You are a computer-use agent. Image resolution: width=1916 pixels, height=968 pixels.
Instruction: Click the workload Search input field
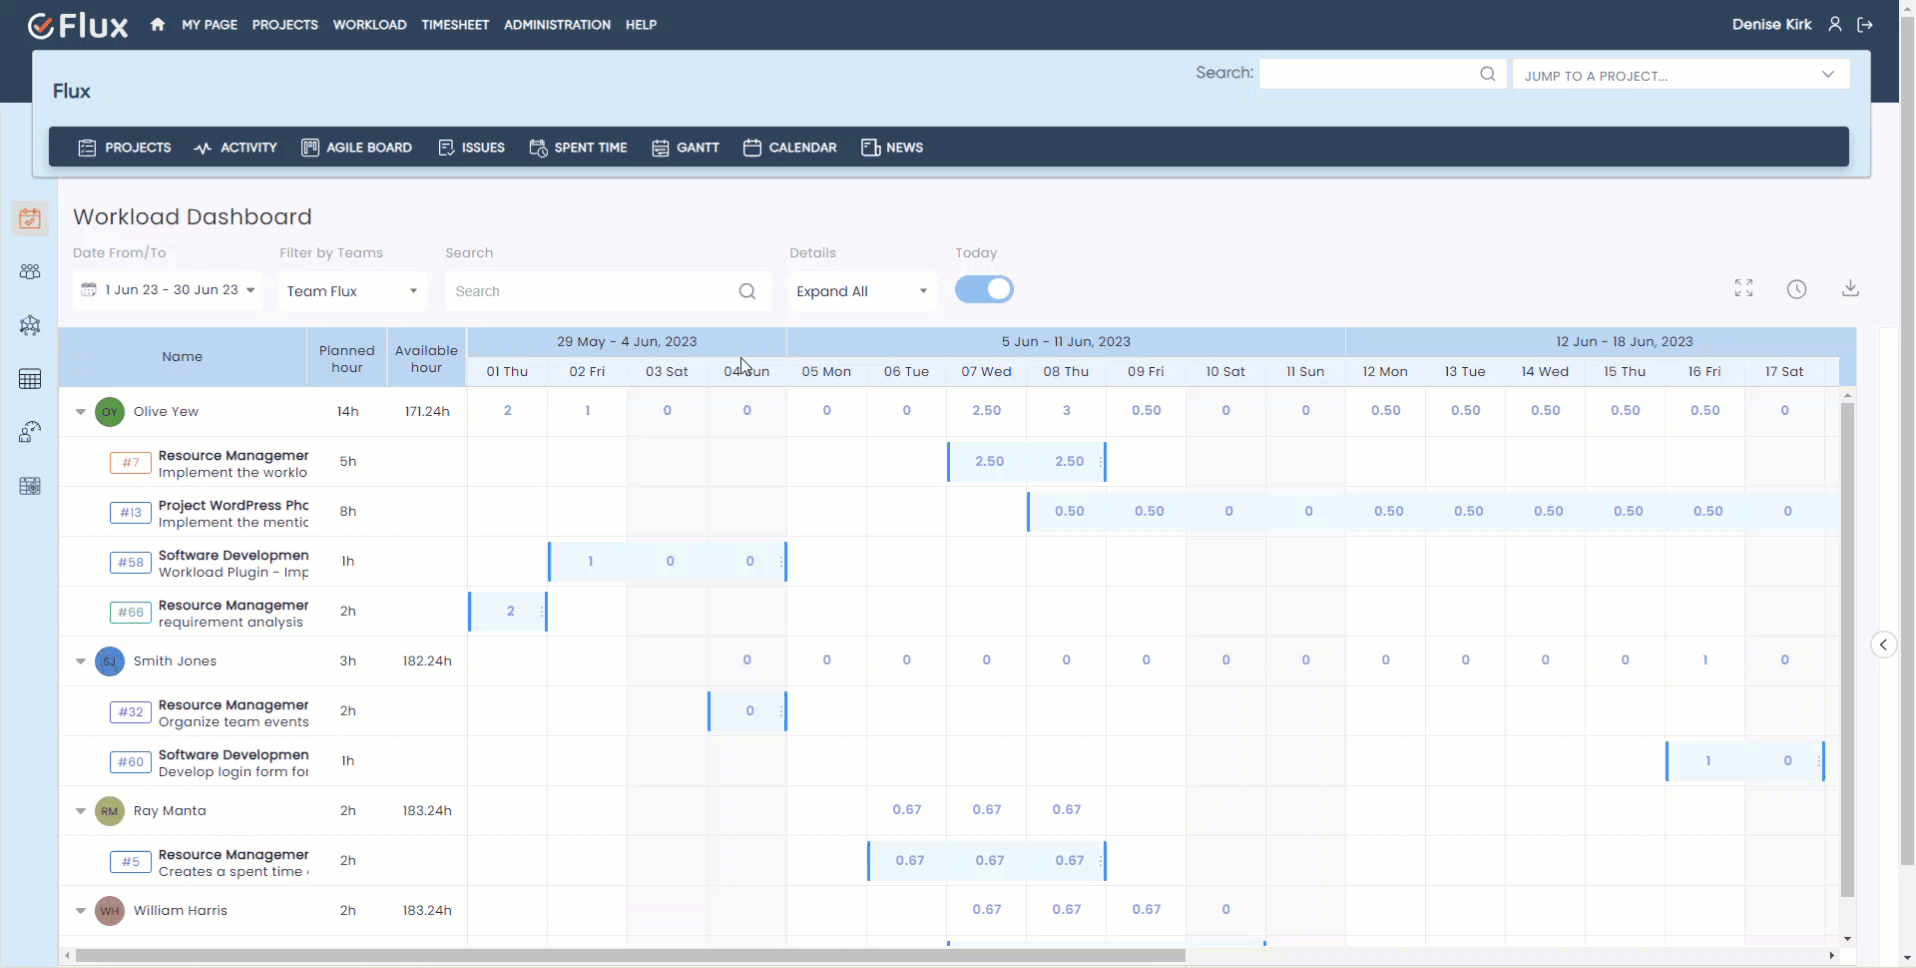pyautogui.click(x=595, y=291)
